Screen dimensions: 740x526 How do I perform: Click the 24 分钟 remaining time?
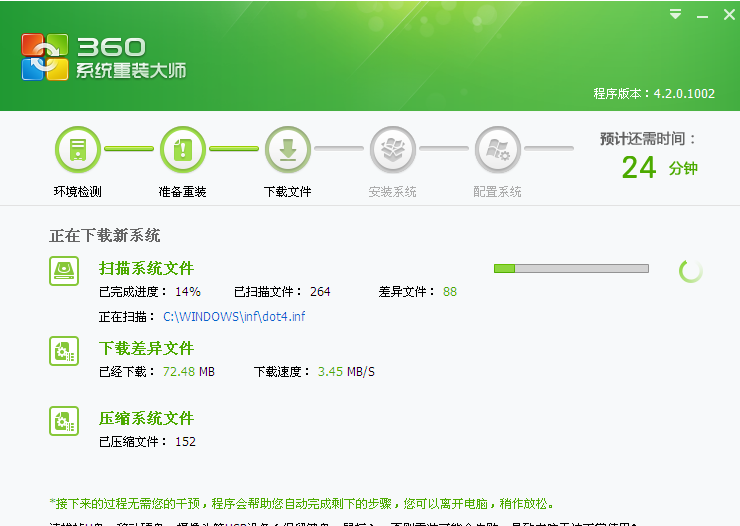coord(660,167)
